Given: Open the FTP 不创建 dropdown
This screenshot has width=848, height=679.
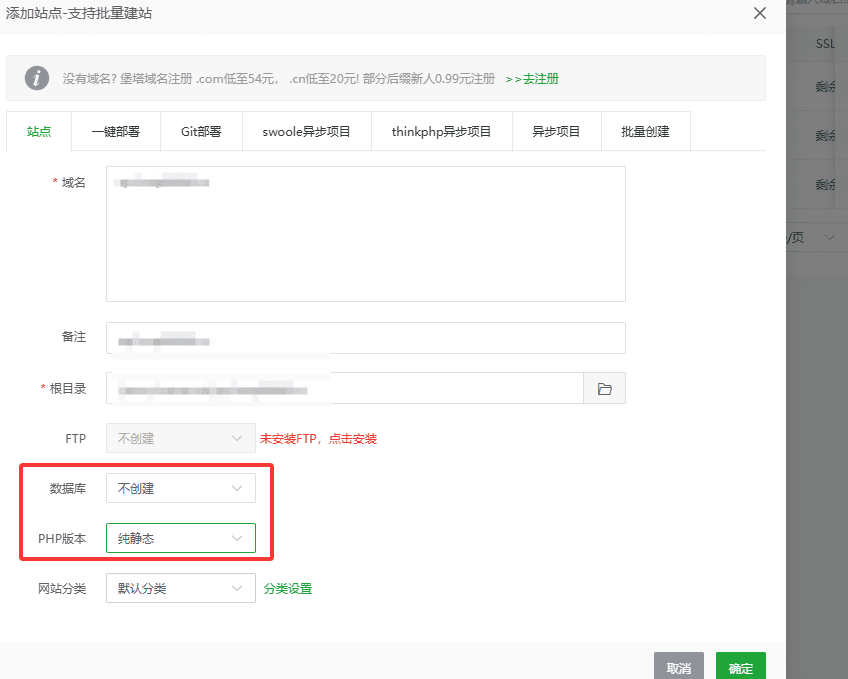Looking at the screenshot, I should coord(180,438).
